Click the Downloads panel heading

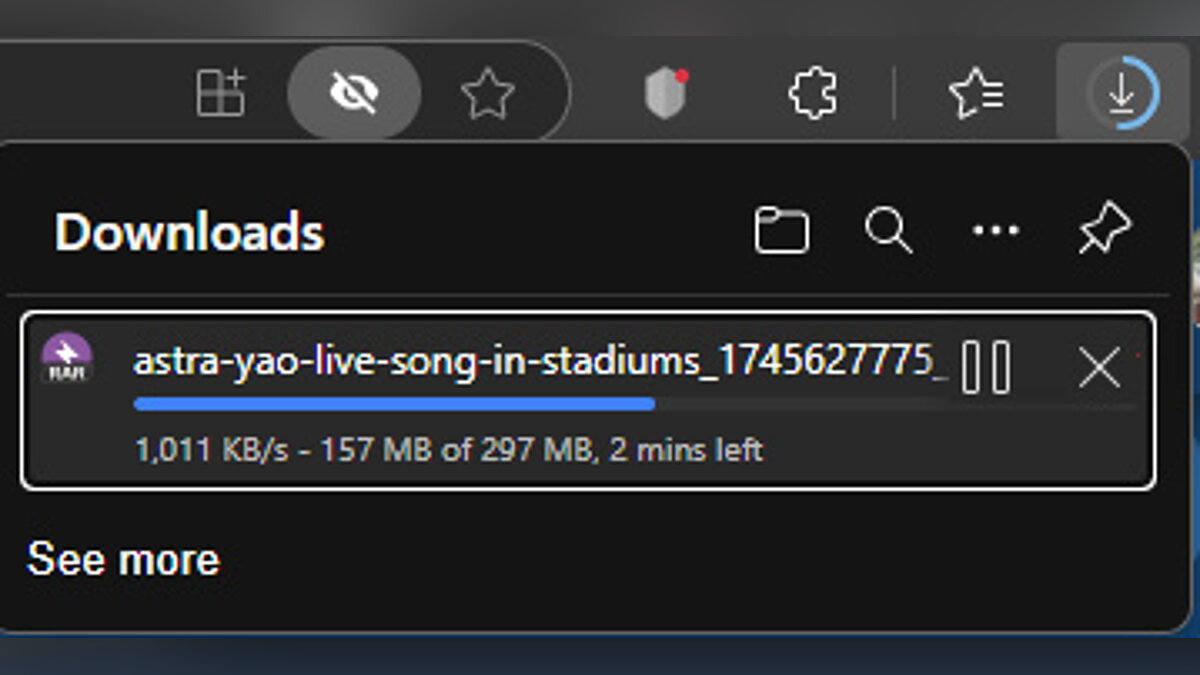(x=189, y=232)
